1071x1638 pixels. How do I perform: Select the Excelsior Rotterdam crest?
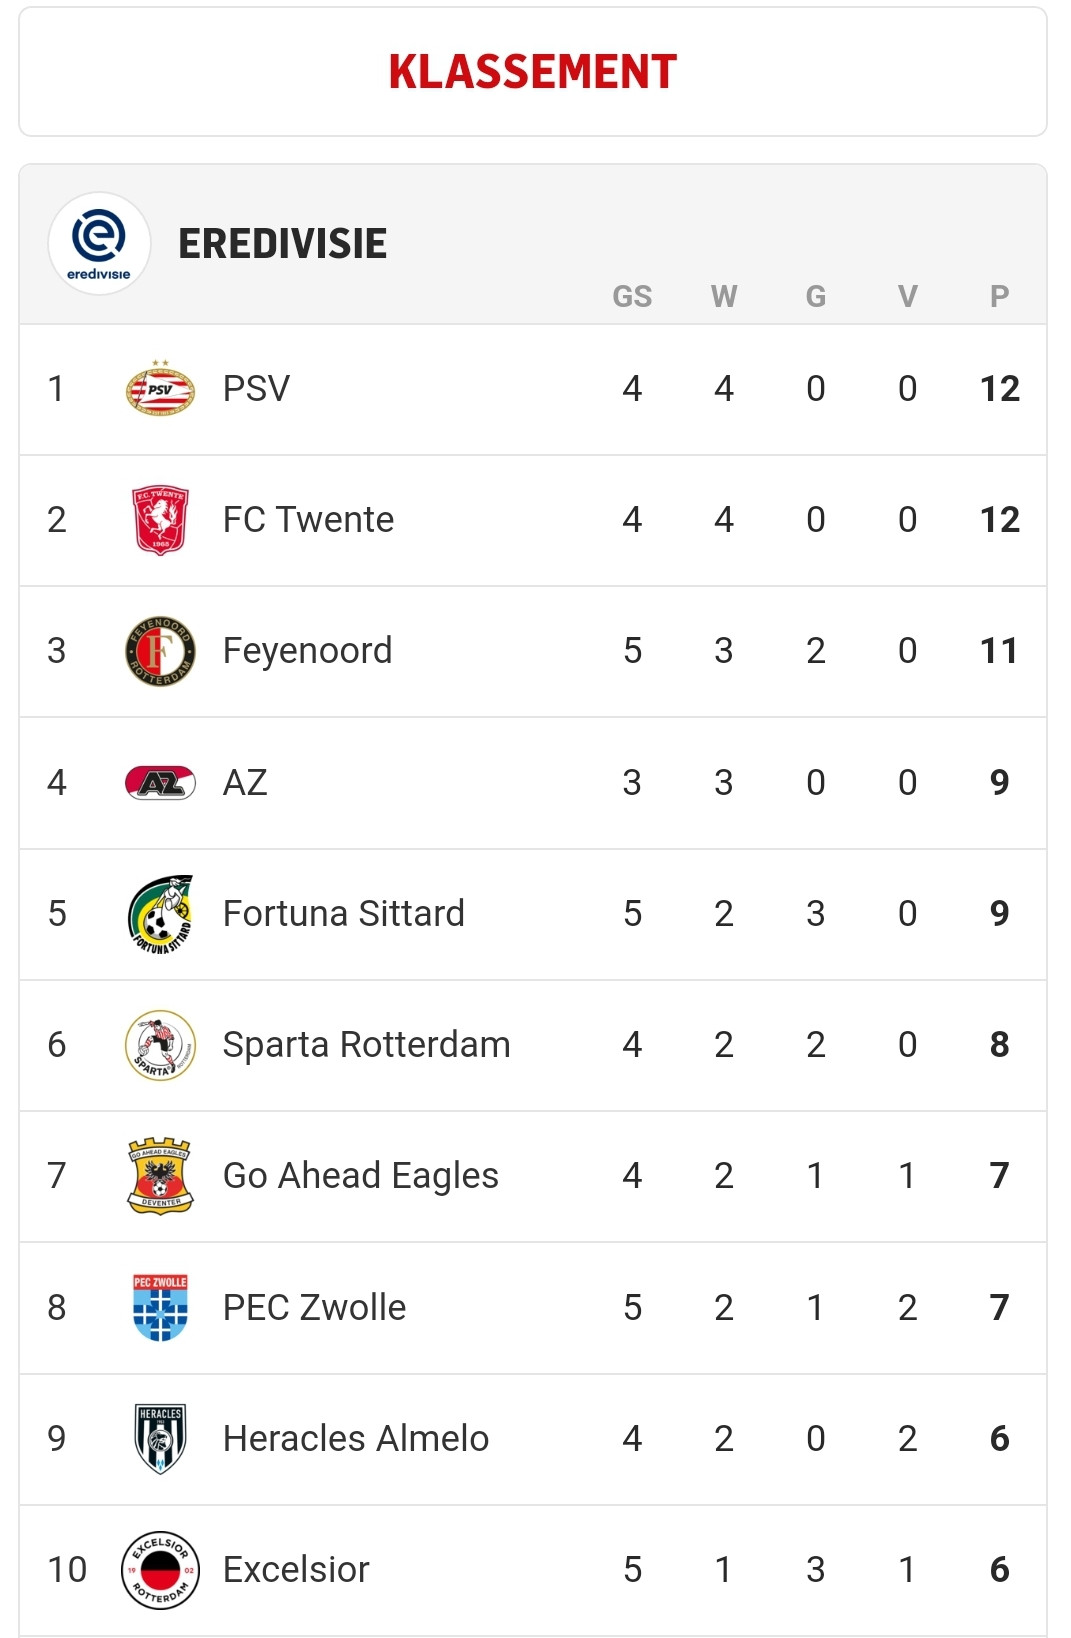(160, 1570)
